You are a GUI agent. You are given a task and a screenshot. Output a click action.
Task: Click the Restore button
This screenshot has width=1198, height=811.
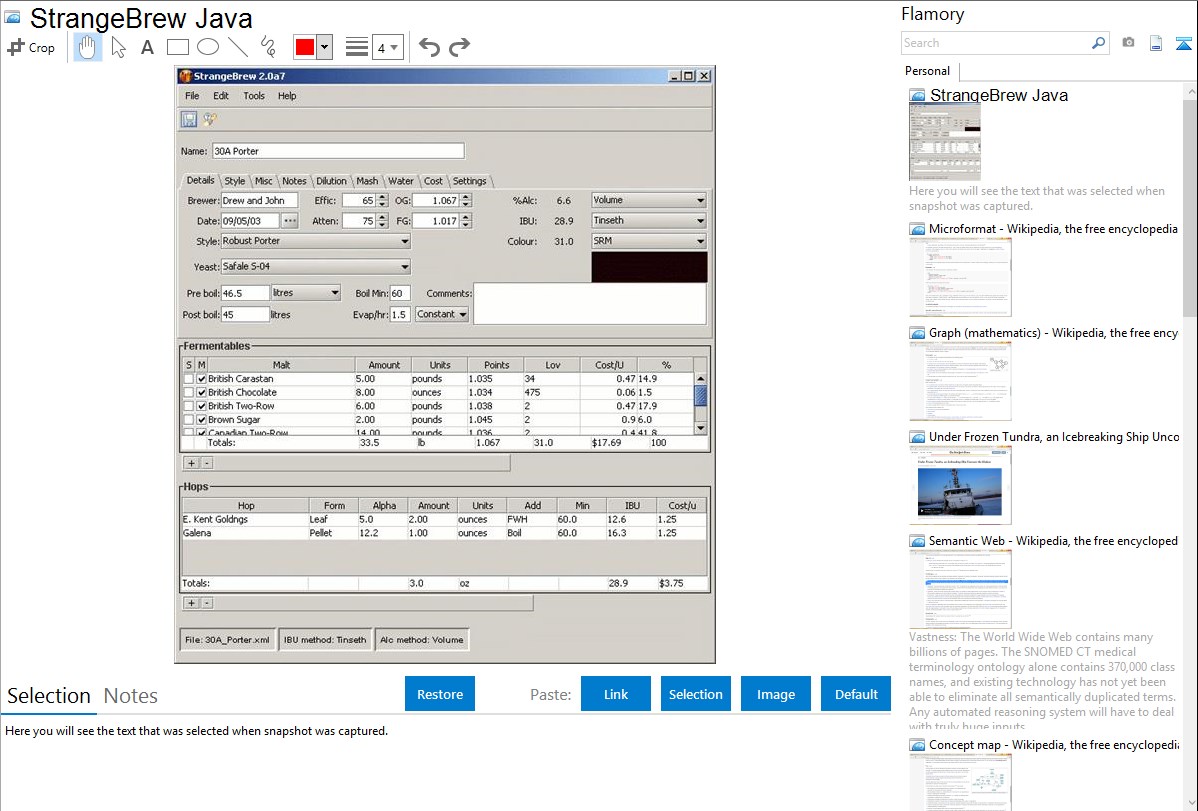440,694
